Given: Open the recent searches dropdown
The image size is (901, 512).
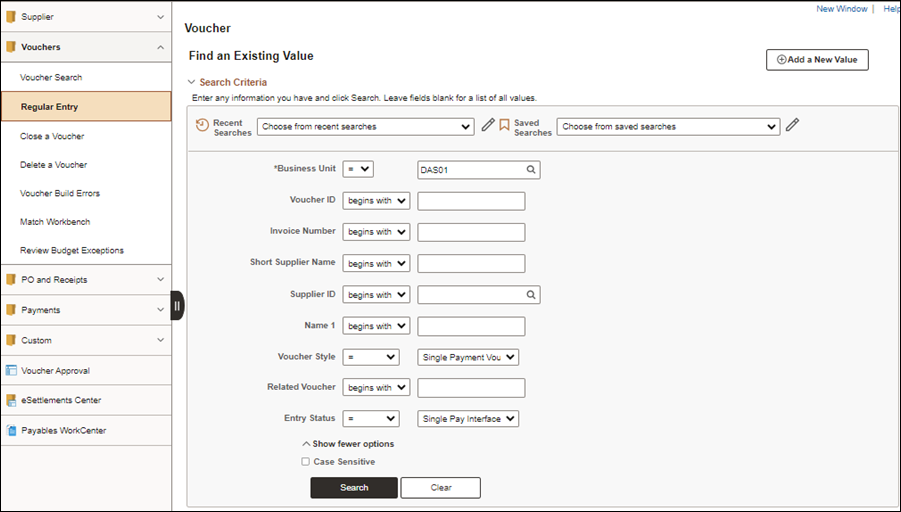Looking at the screenshot, I should pyautogui.click(x=365, y=127).
